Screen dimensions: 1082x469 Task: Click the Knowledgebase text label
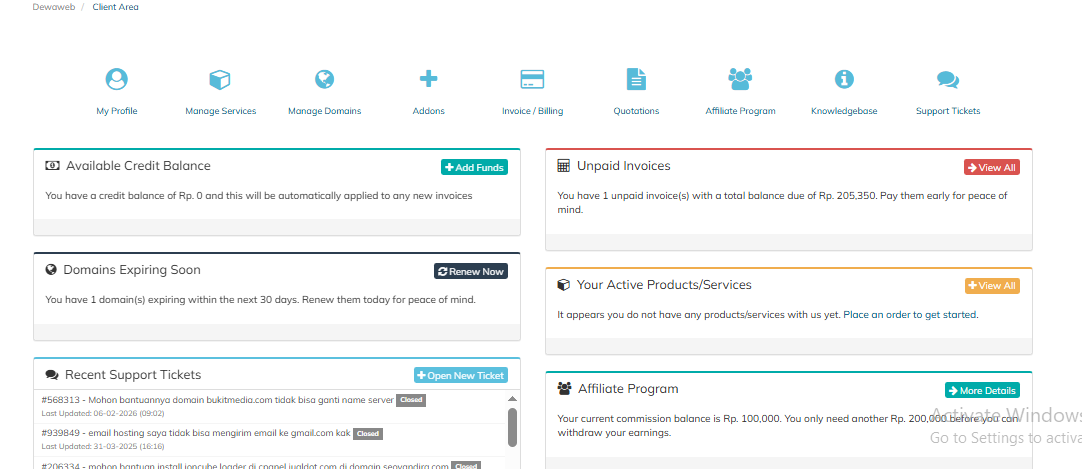pyautogui.click(x=844, y=111)
